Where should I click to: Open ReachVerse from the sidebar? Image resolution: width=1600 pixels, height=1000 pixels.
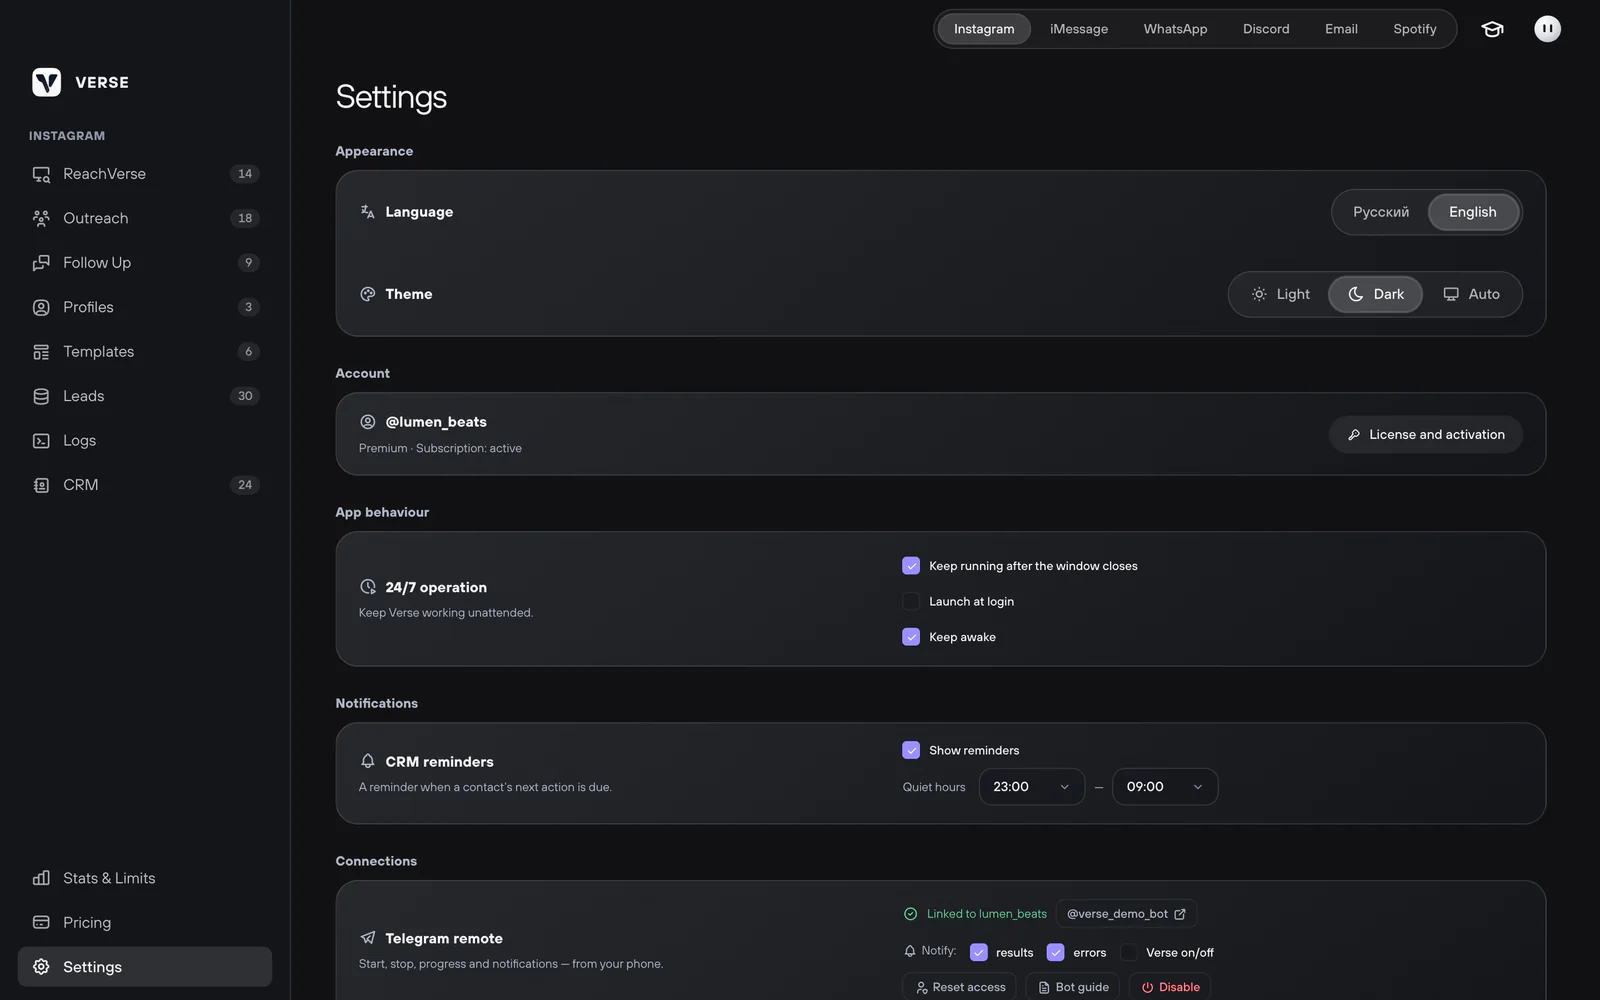tap(145, 174)
